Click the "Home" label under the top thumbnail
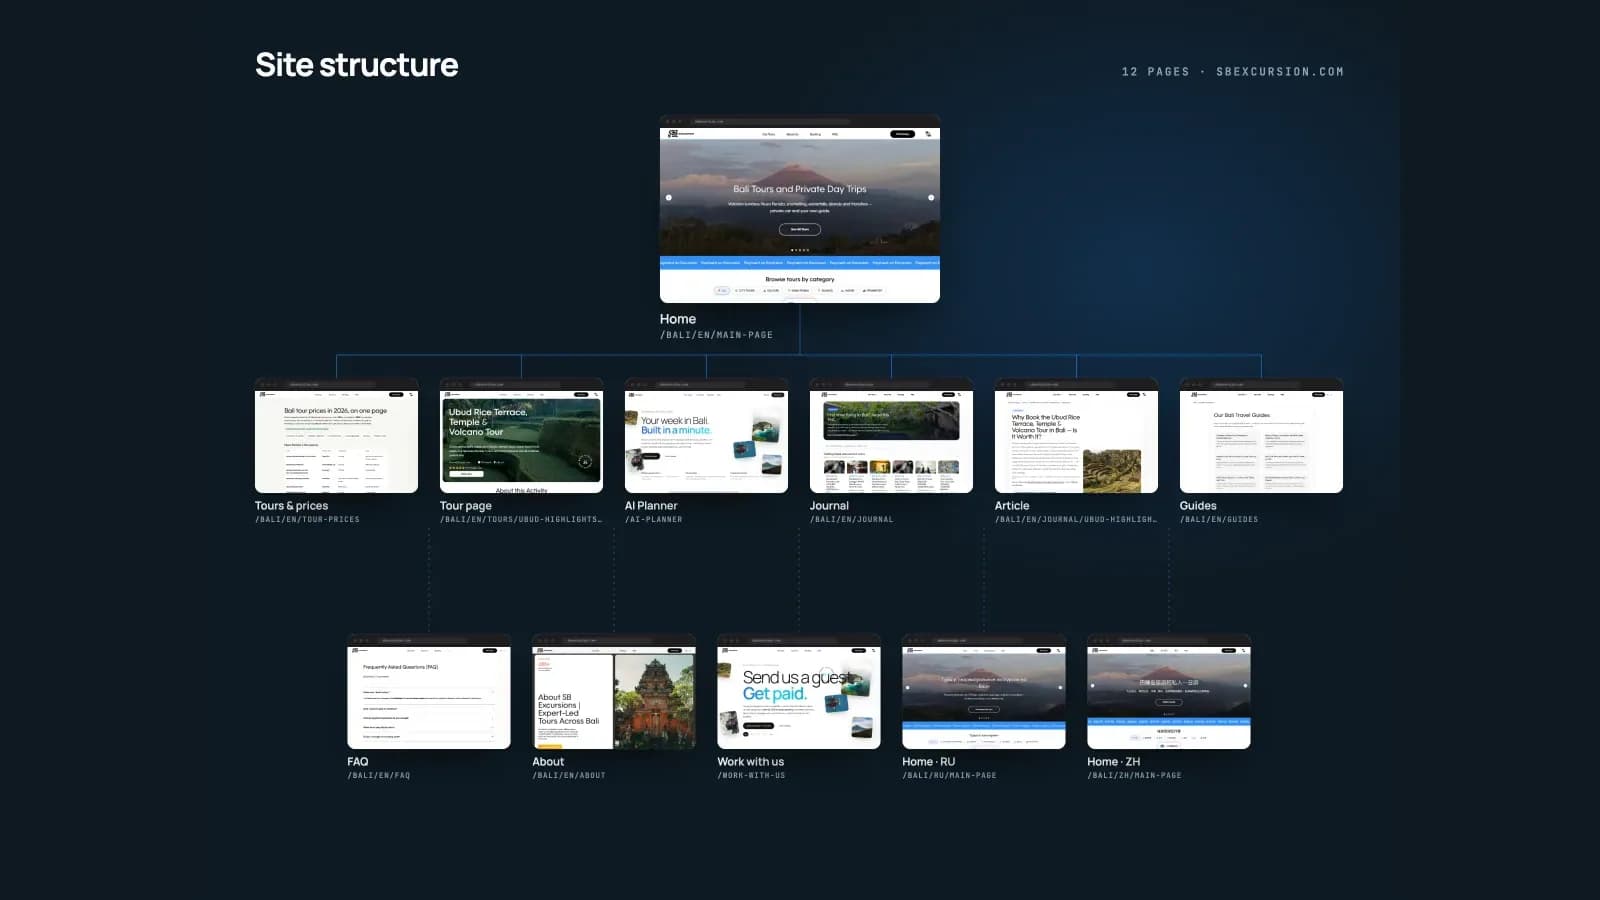1600x900 pixels. [678, 319]
